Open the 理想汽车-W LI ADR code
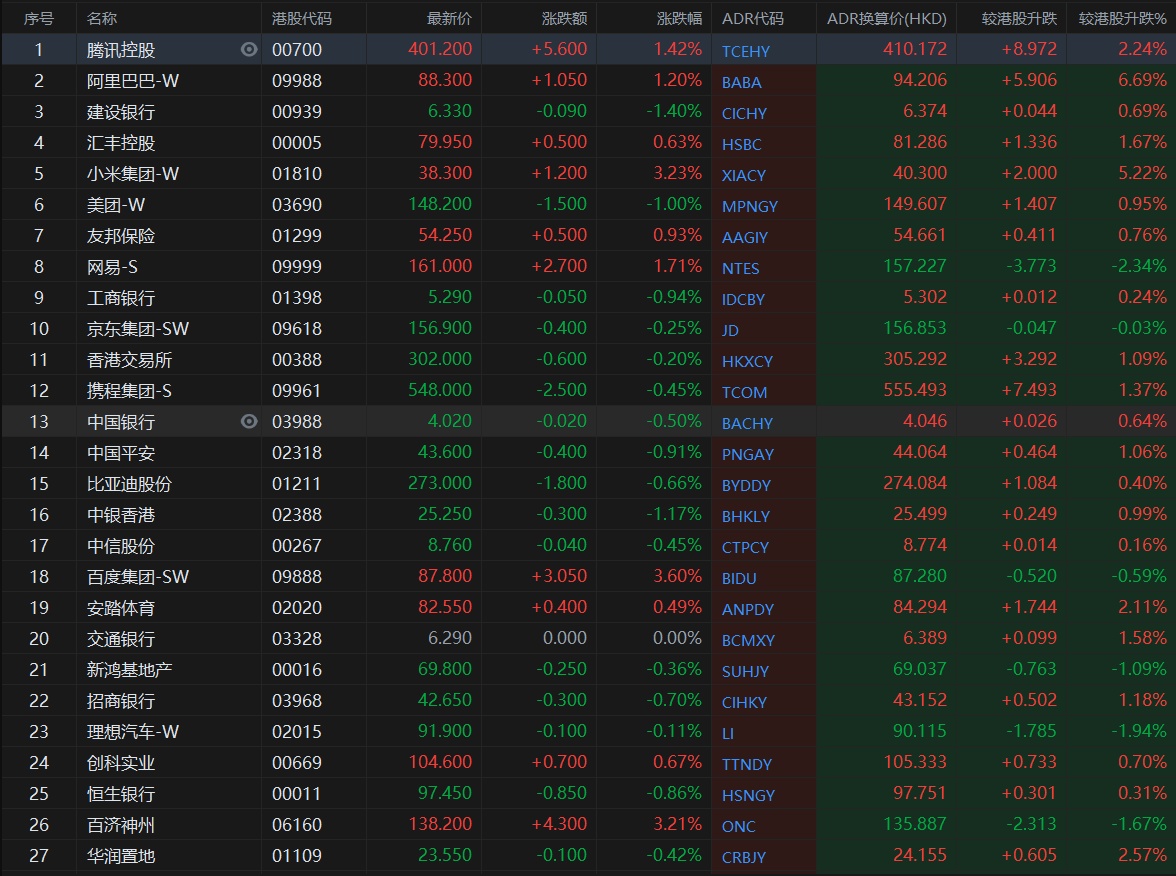1176x876 pixels. pos(728,733)
